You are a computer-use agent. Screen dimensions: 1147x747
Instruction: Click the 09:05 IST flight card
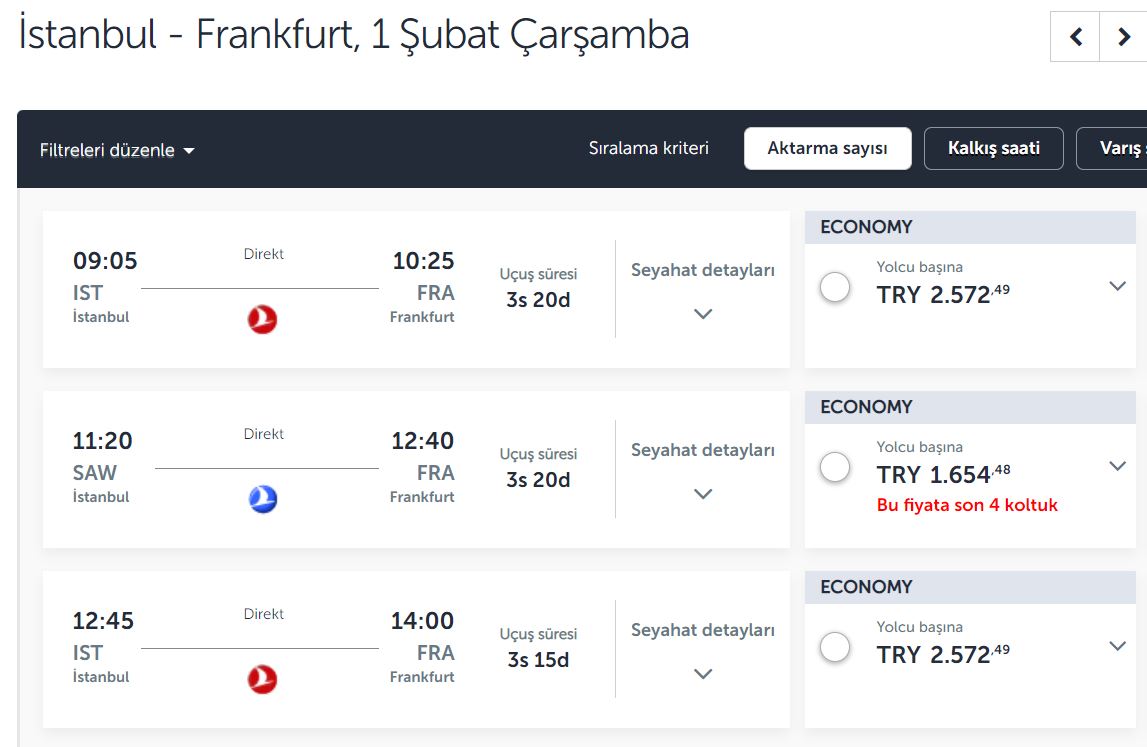coord(416,290)
